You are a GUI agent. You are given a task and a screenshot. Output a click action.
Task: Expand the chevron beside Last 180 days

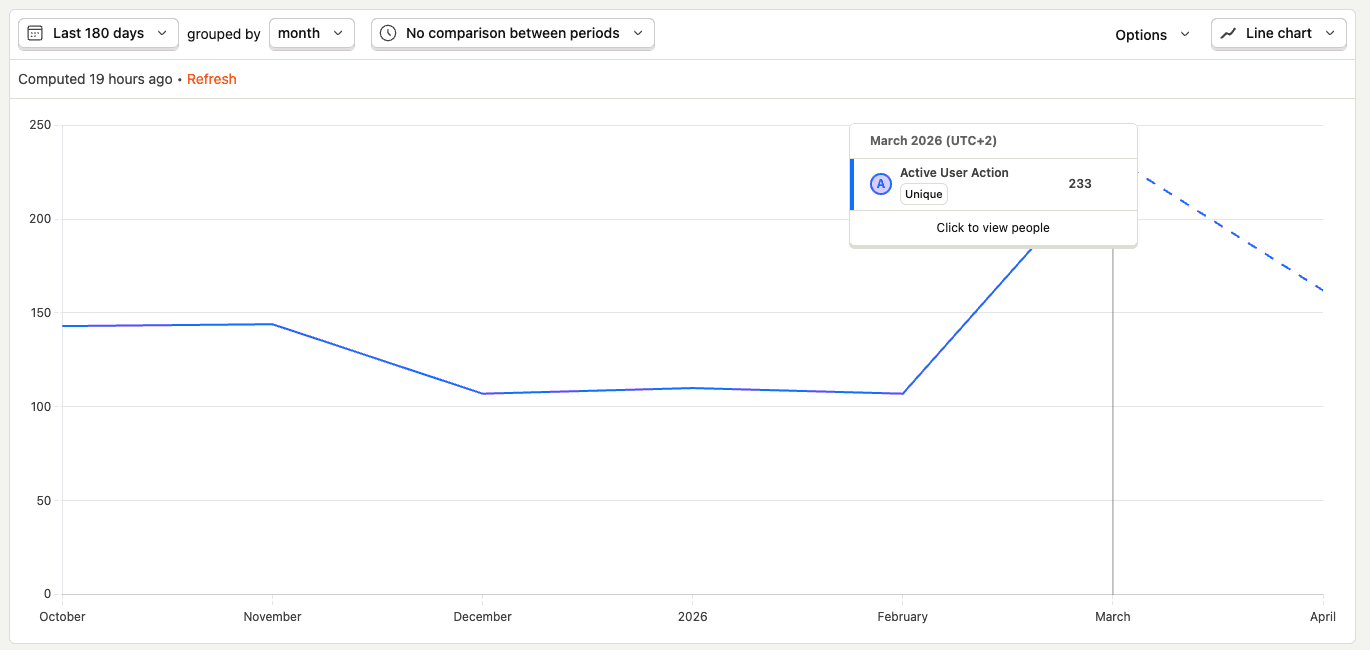162,33
